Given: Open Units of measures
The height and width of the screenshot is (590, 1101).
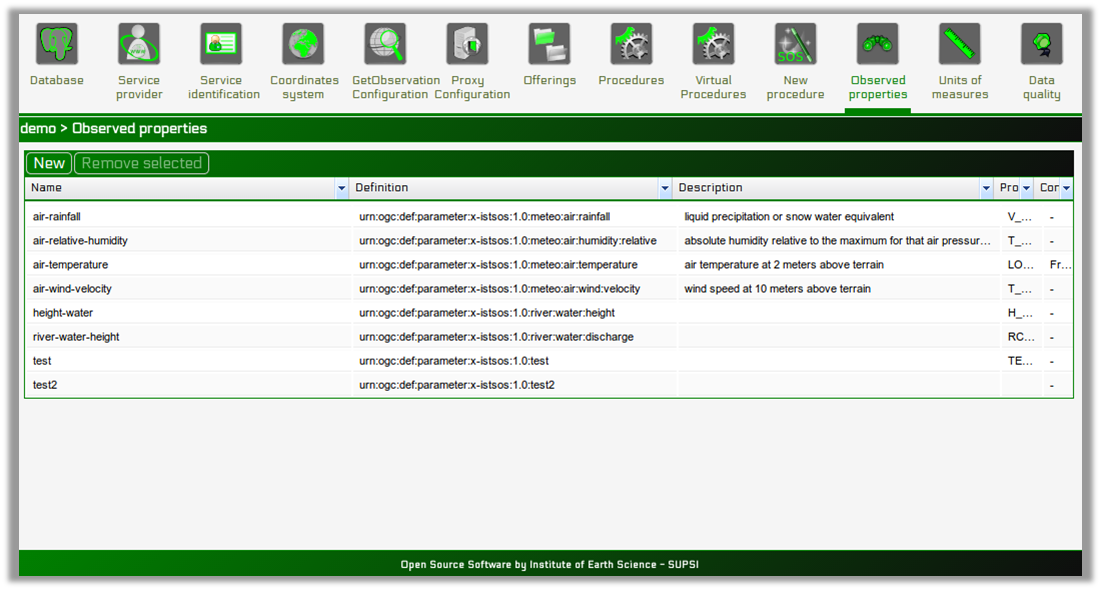Looking at the screenshot, I should coord(959,45).
